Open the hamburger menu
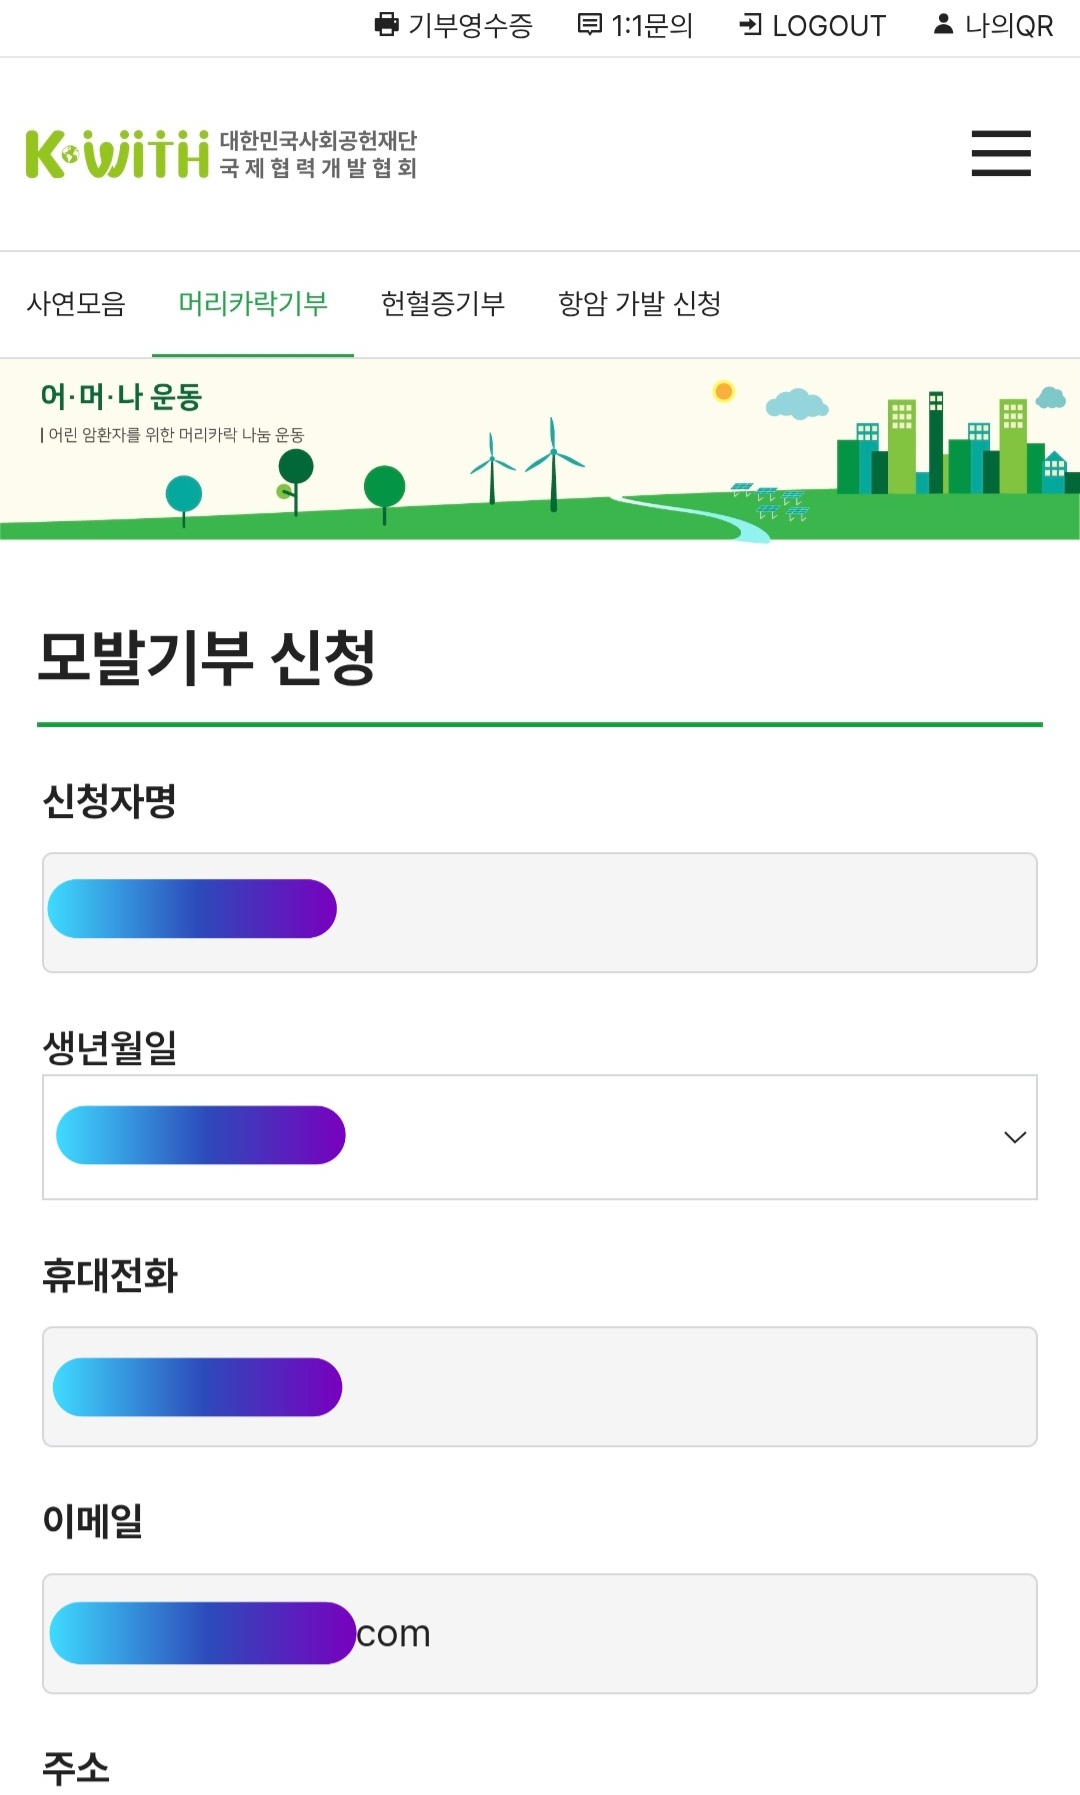The width and height of the screenshot is (1080, 1795). pyautogui.click(x=1001, y=154)
